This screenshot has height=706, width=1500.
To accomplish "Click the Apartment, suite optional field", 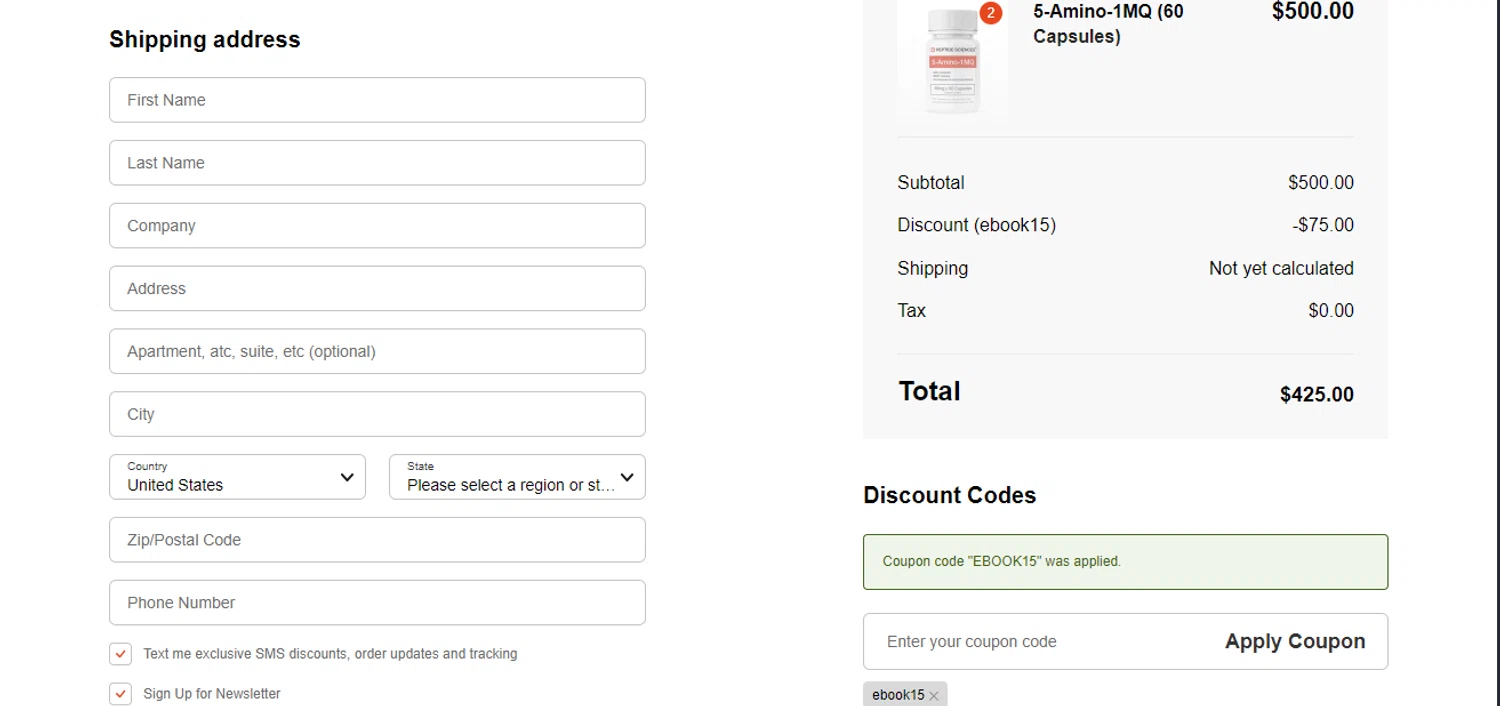I will 377,352.
